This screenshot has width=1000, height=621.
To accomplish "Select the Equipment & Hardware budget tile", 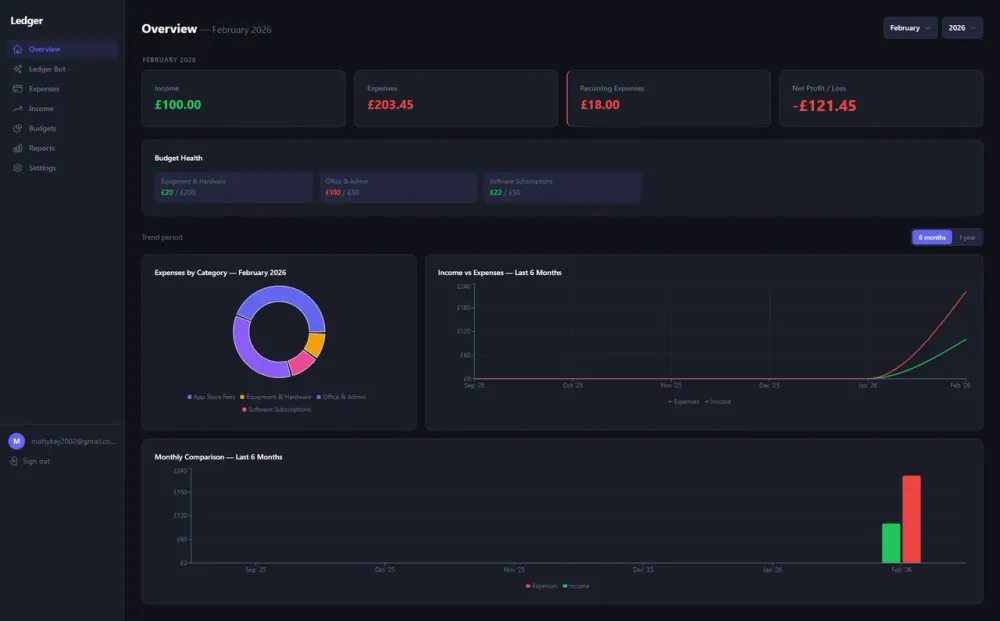I will [x=233, y=187].
